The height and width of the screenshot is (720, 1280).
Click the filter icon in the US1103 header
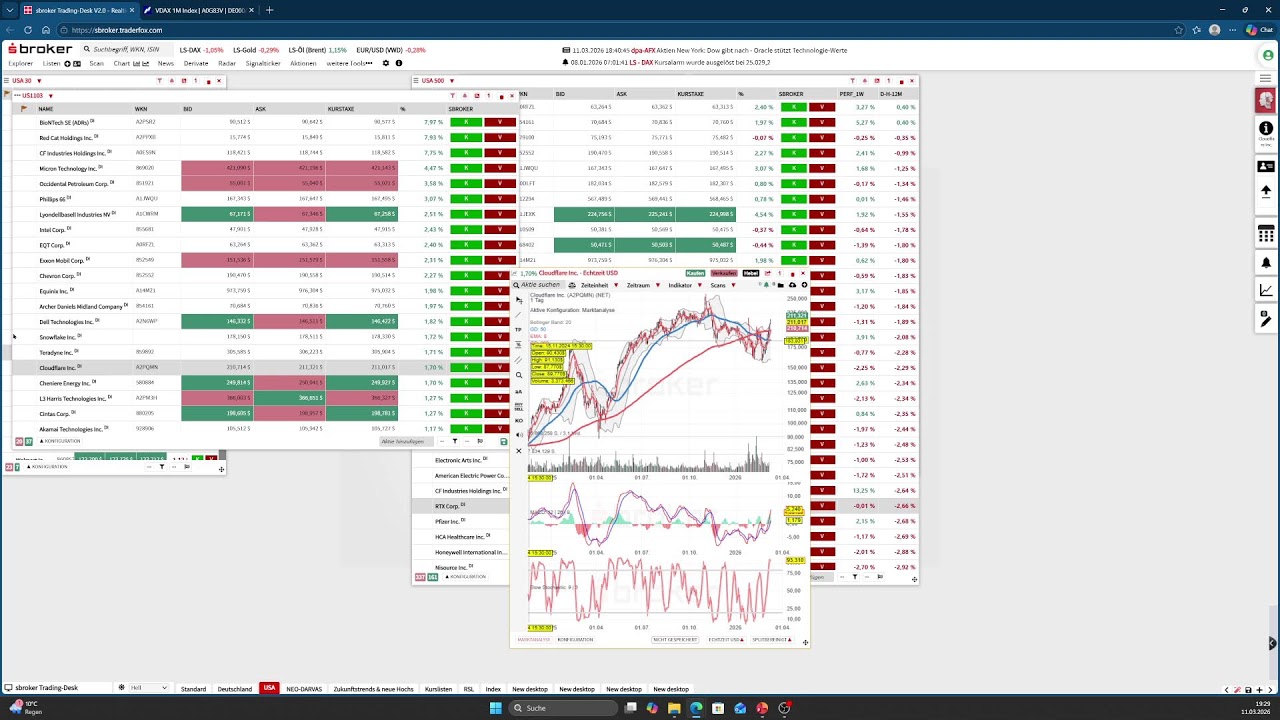click(452, 96)
